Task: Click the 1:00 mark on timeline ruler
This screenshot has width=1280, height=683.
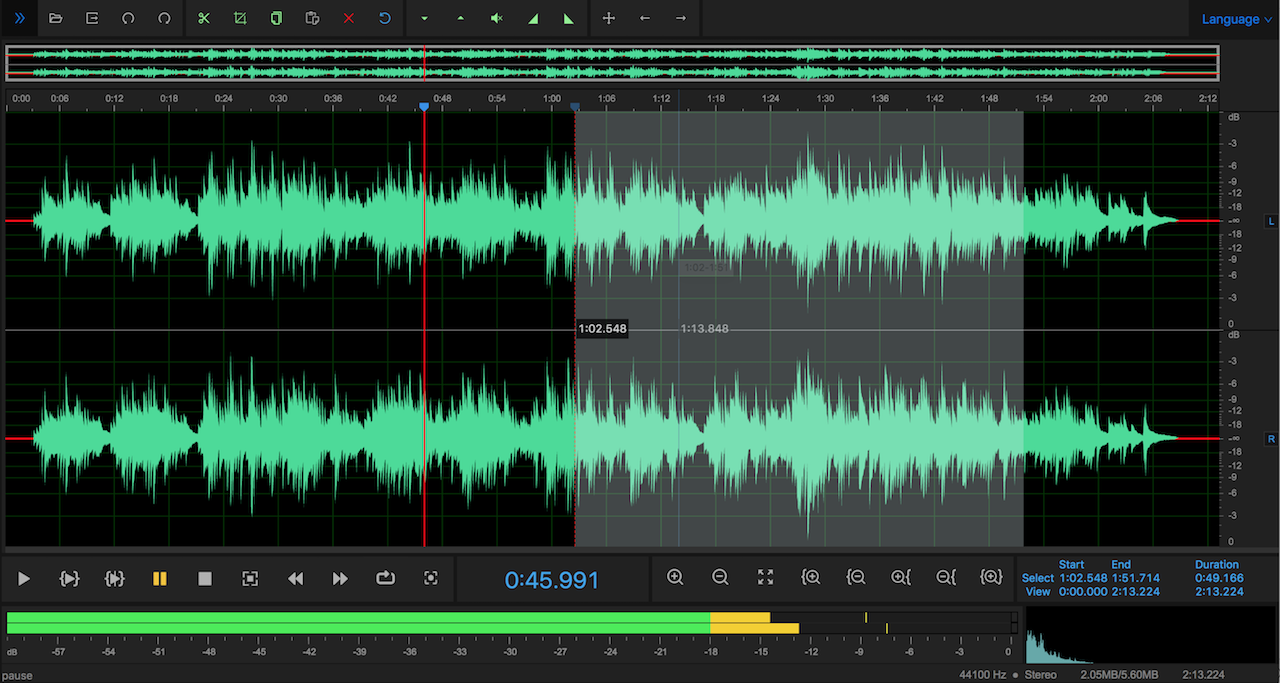Action: click(552, 98)
